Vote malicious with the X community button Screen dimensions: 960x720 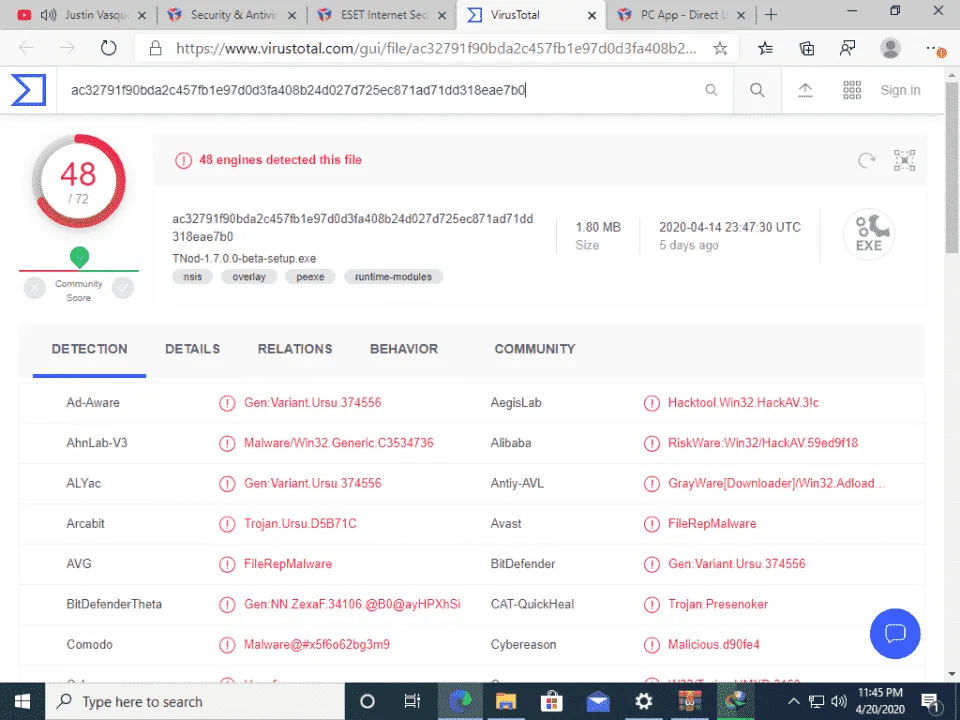tap(35, 288)
